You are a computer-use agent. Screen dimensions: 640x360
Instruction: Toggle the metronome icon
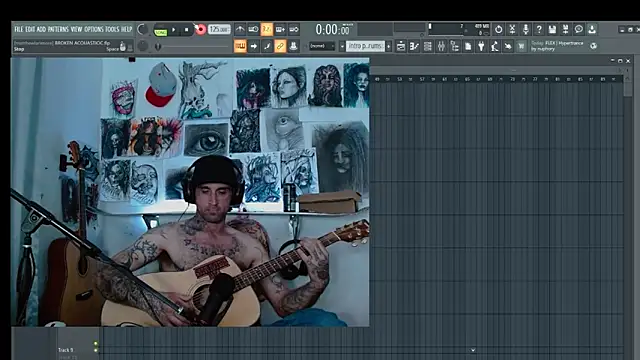coord(240,29)
